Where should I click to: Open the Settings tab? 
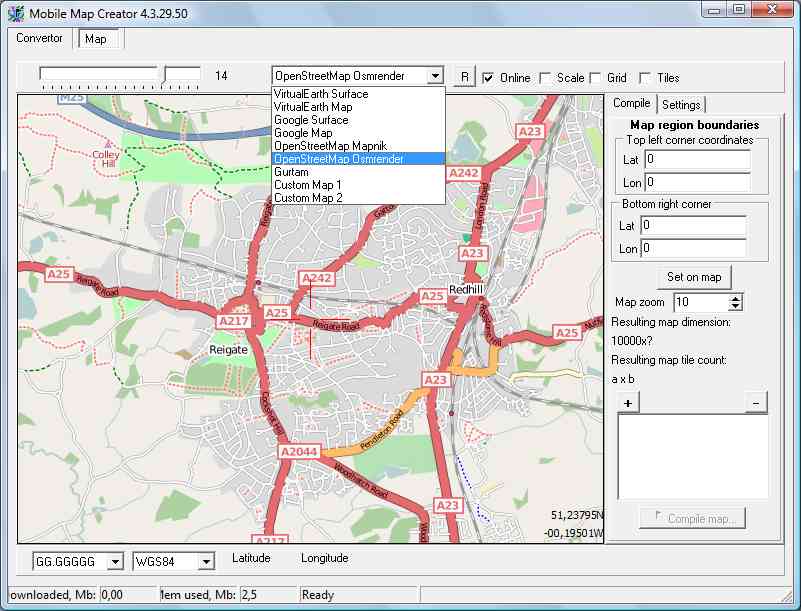tap(681, 105)
